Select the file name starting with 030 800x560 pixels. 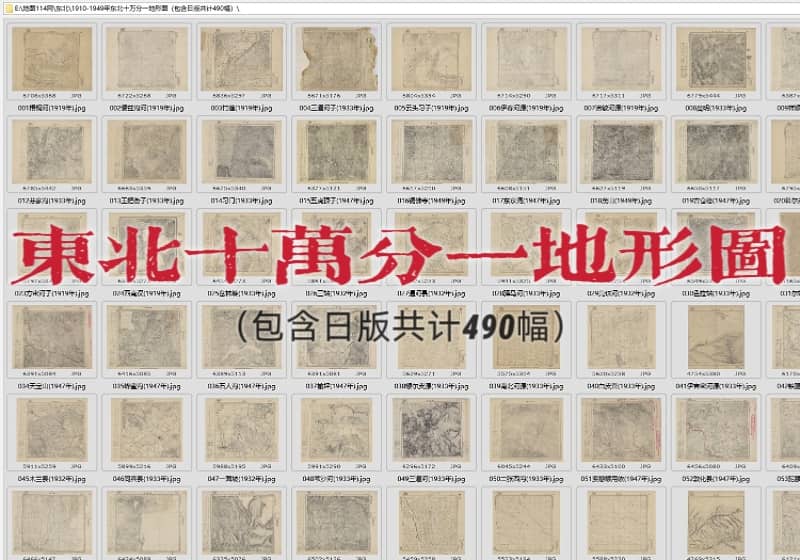[716, 294]
